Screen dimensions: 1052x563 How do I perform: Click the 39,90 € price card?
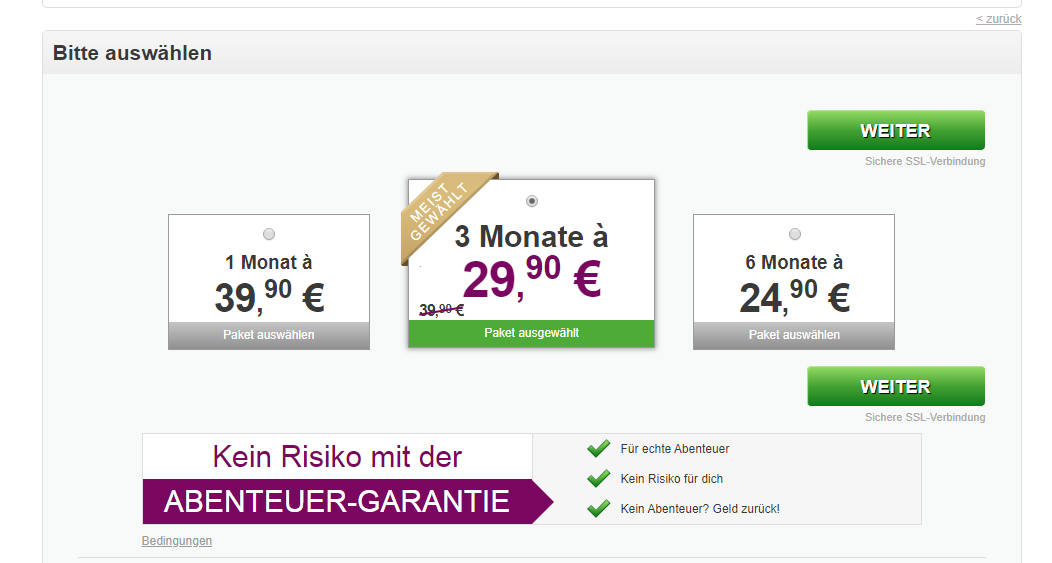[x=269, y=282]
